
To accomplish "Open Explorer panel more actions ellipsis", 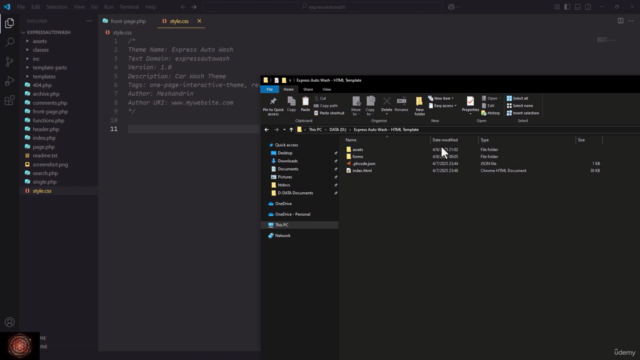I will pyautogui.click(x=89, y=21).
